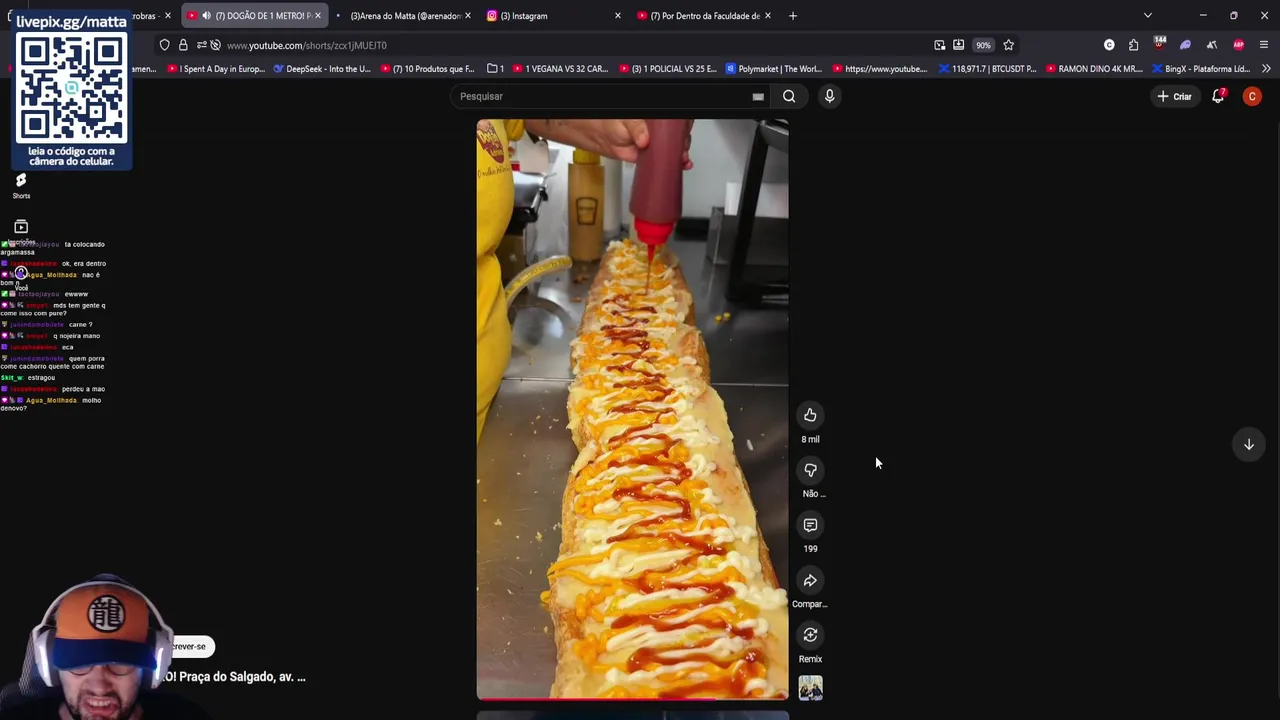Open the site permissions icon in address bar
The height and width of the screenshot is (720, 1280).
click(201, 45)
